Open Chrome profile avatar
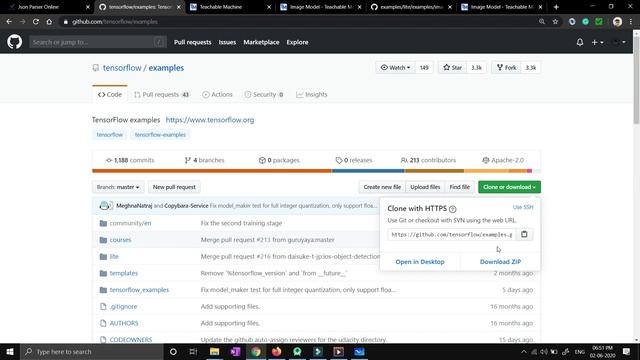This screenshot has height=360, width=640. coord(617,22)
